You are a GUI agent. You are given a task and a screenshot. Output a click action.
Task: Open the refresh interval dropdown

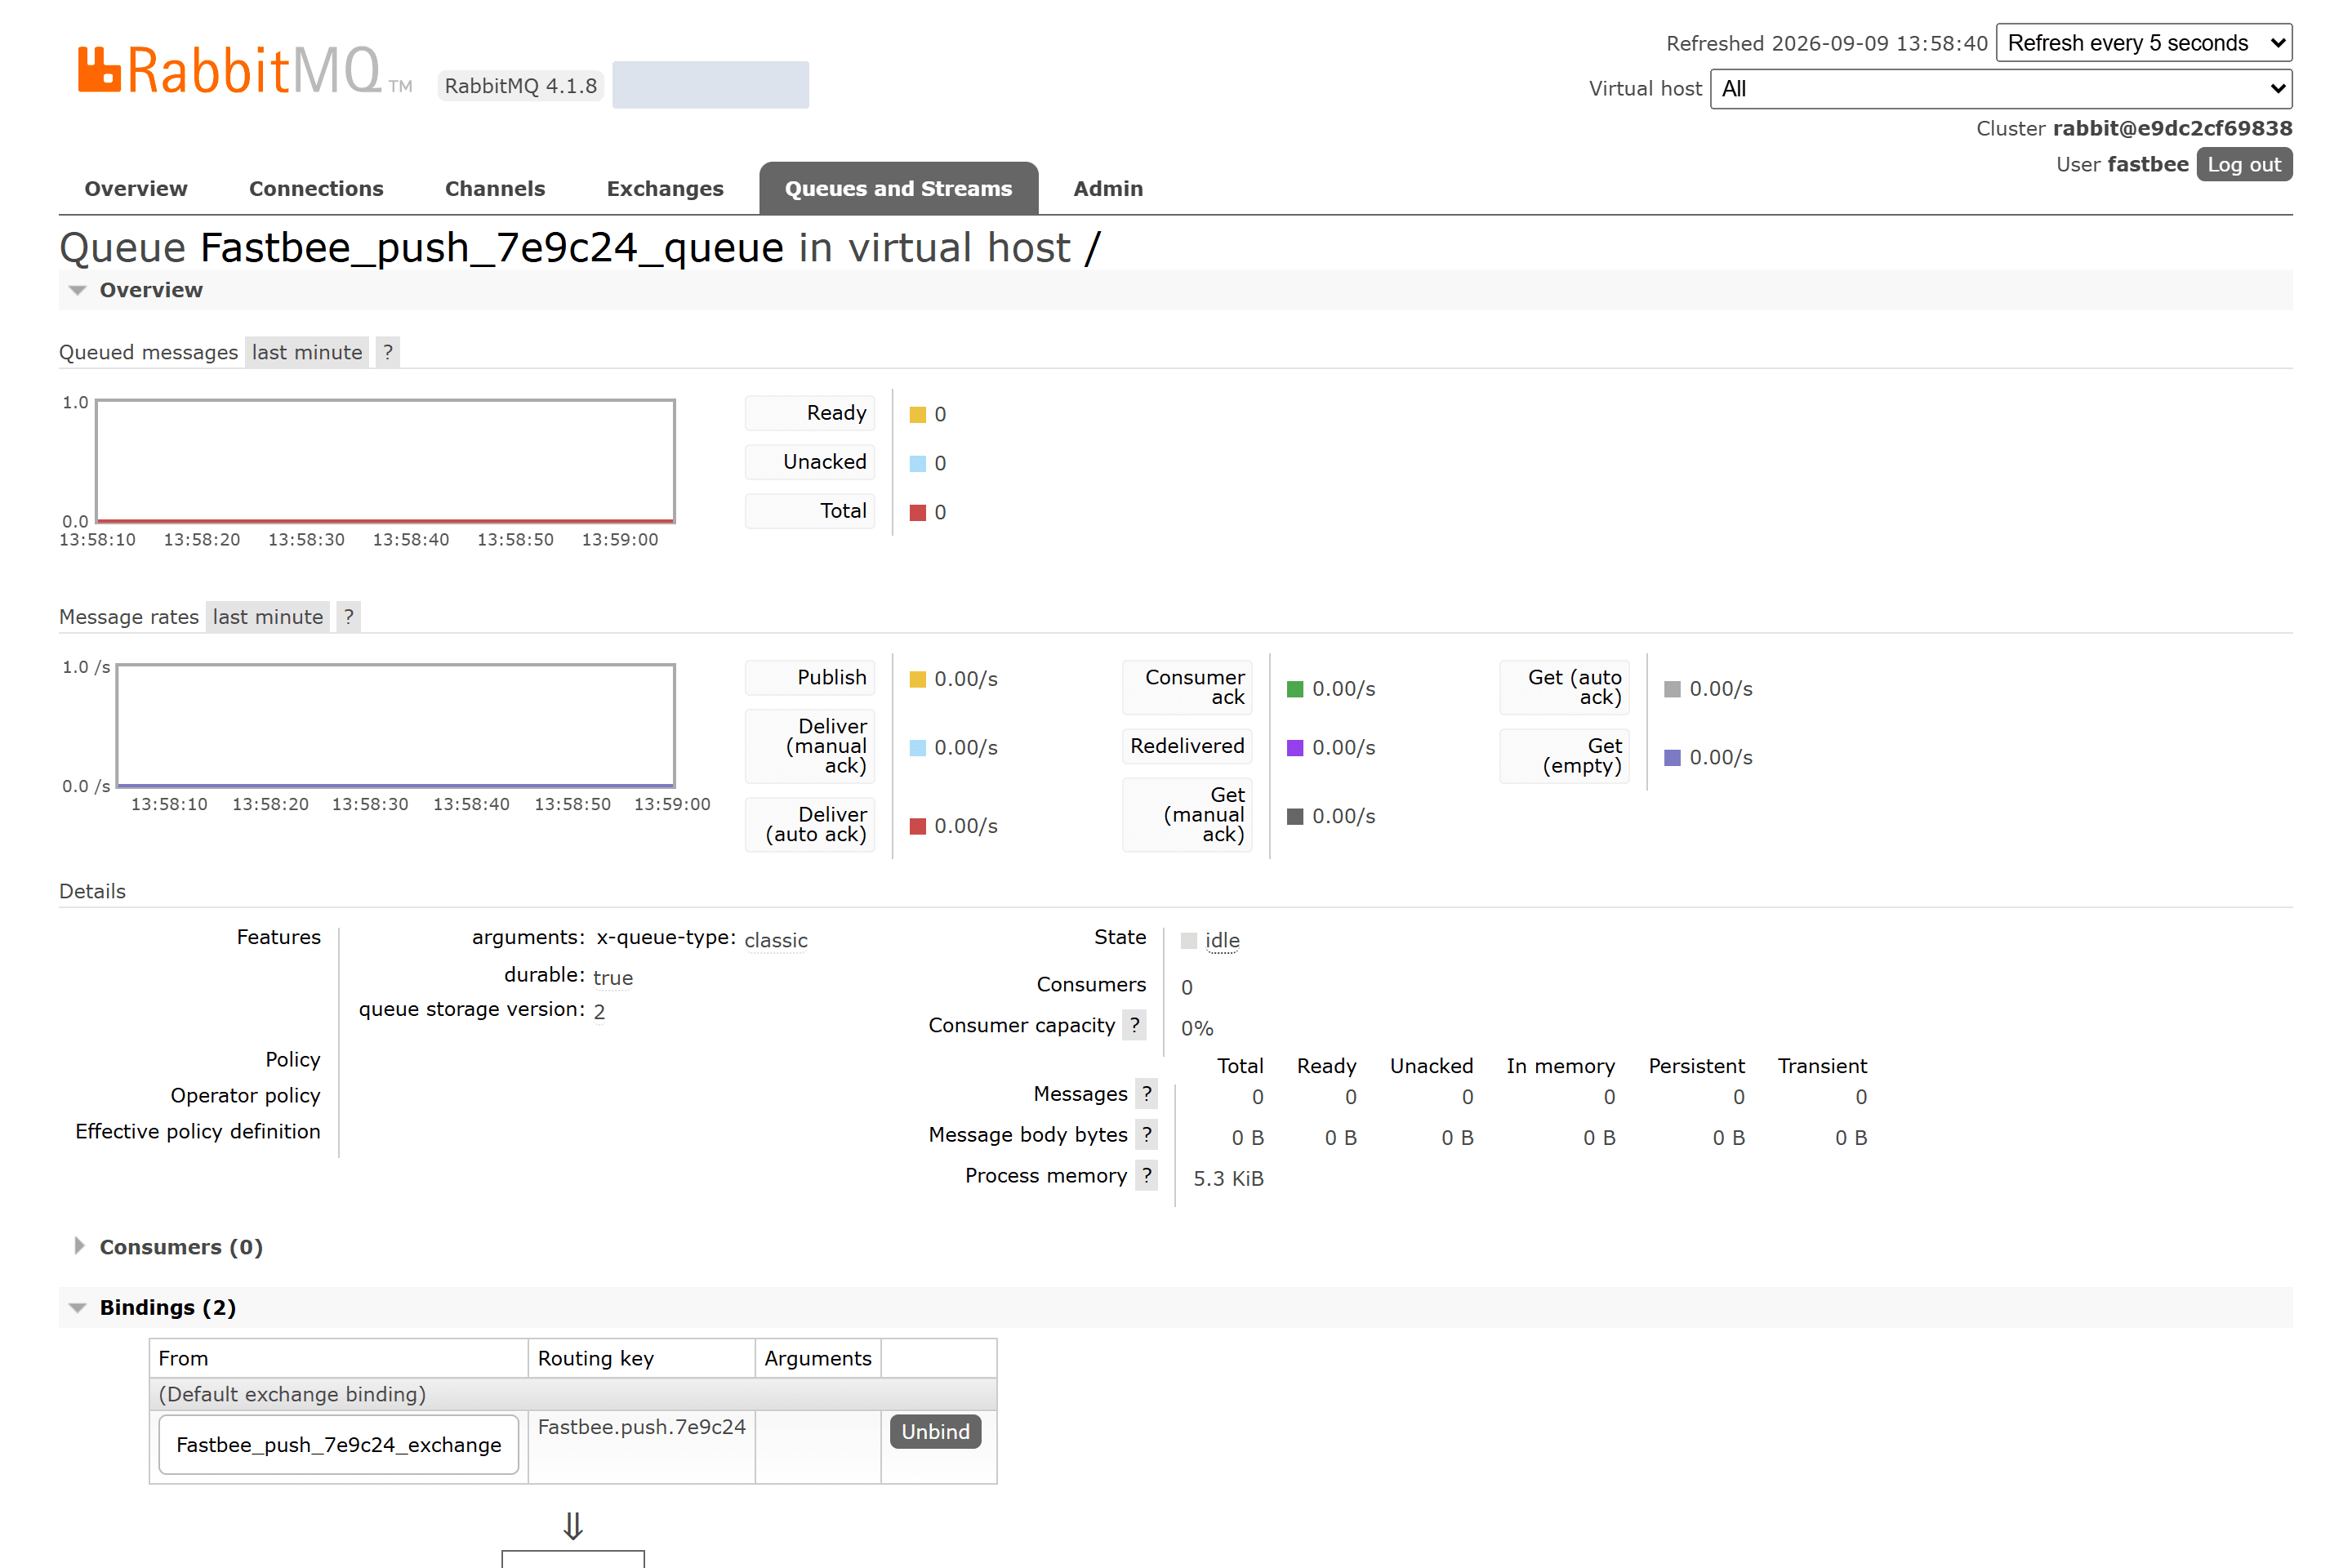coord(2144,43)
